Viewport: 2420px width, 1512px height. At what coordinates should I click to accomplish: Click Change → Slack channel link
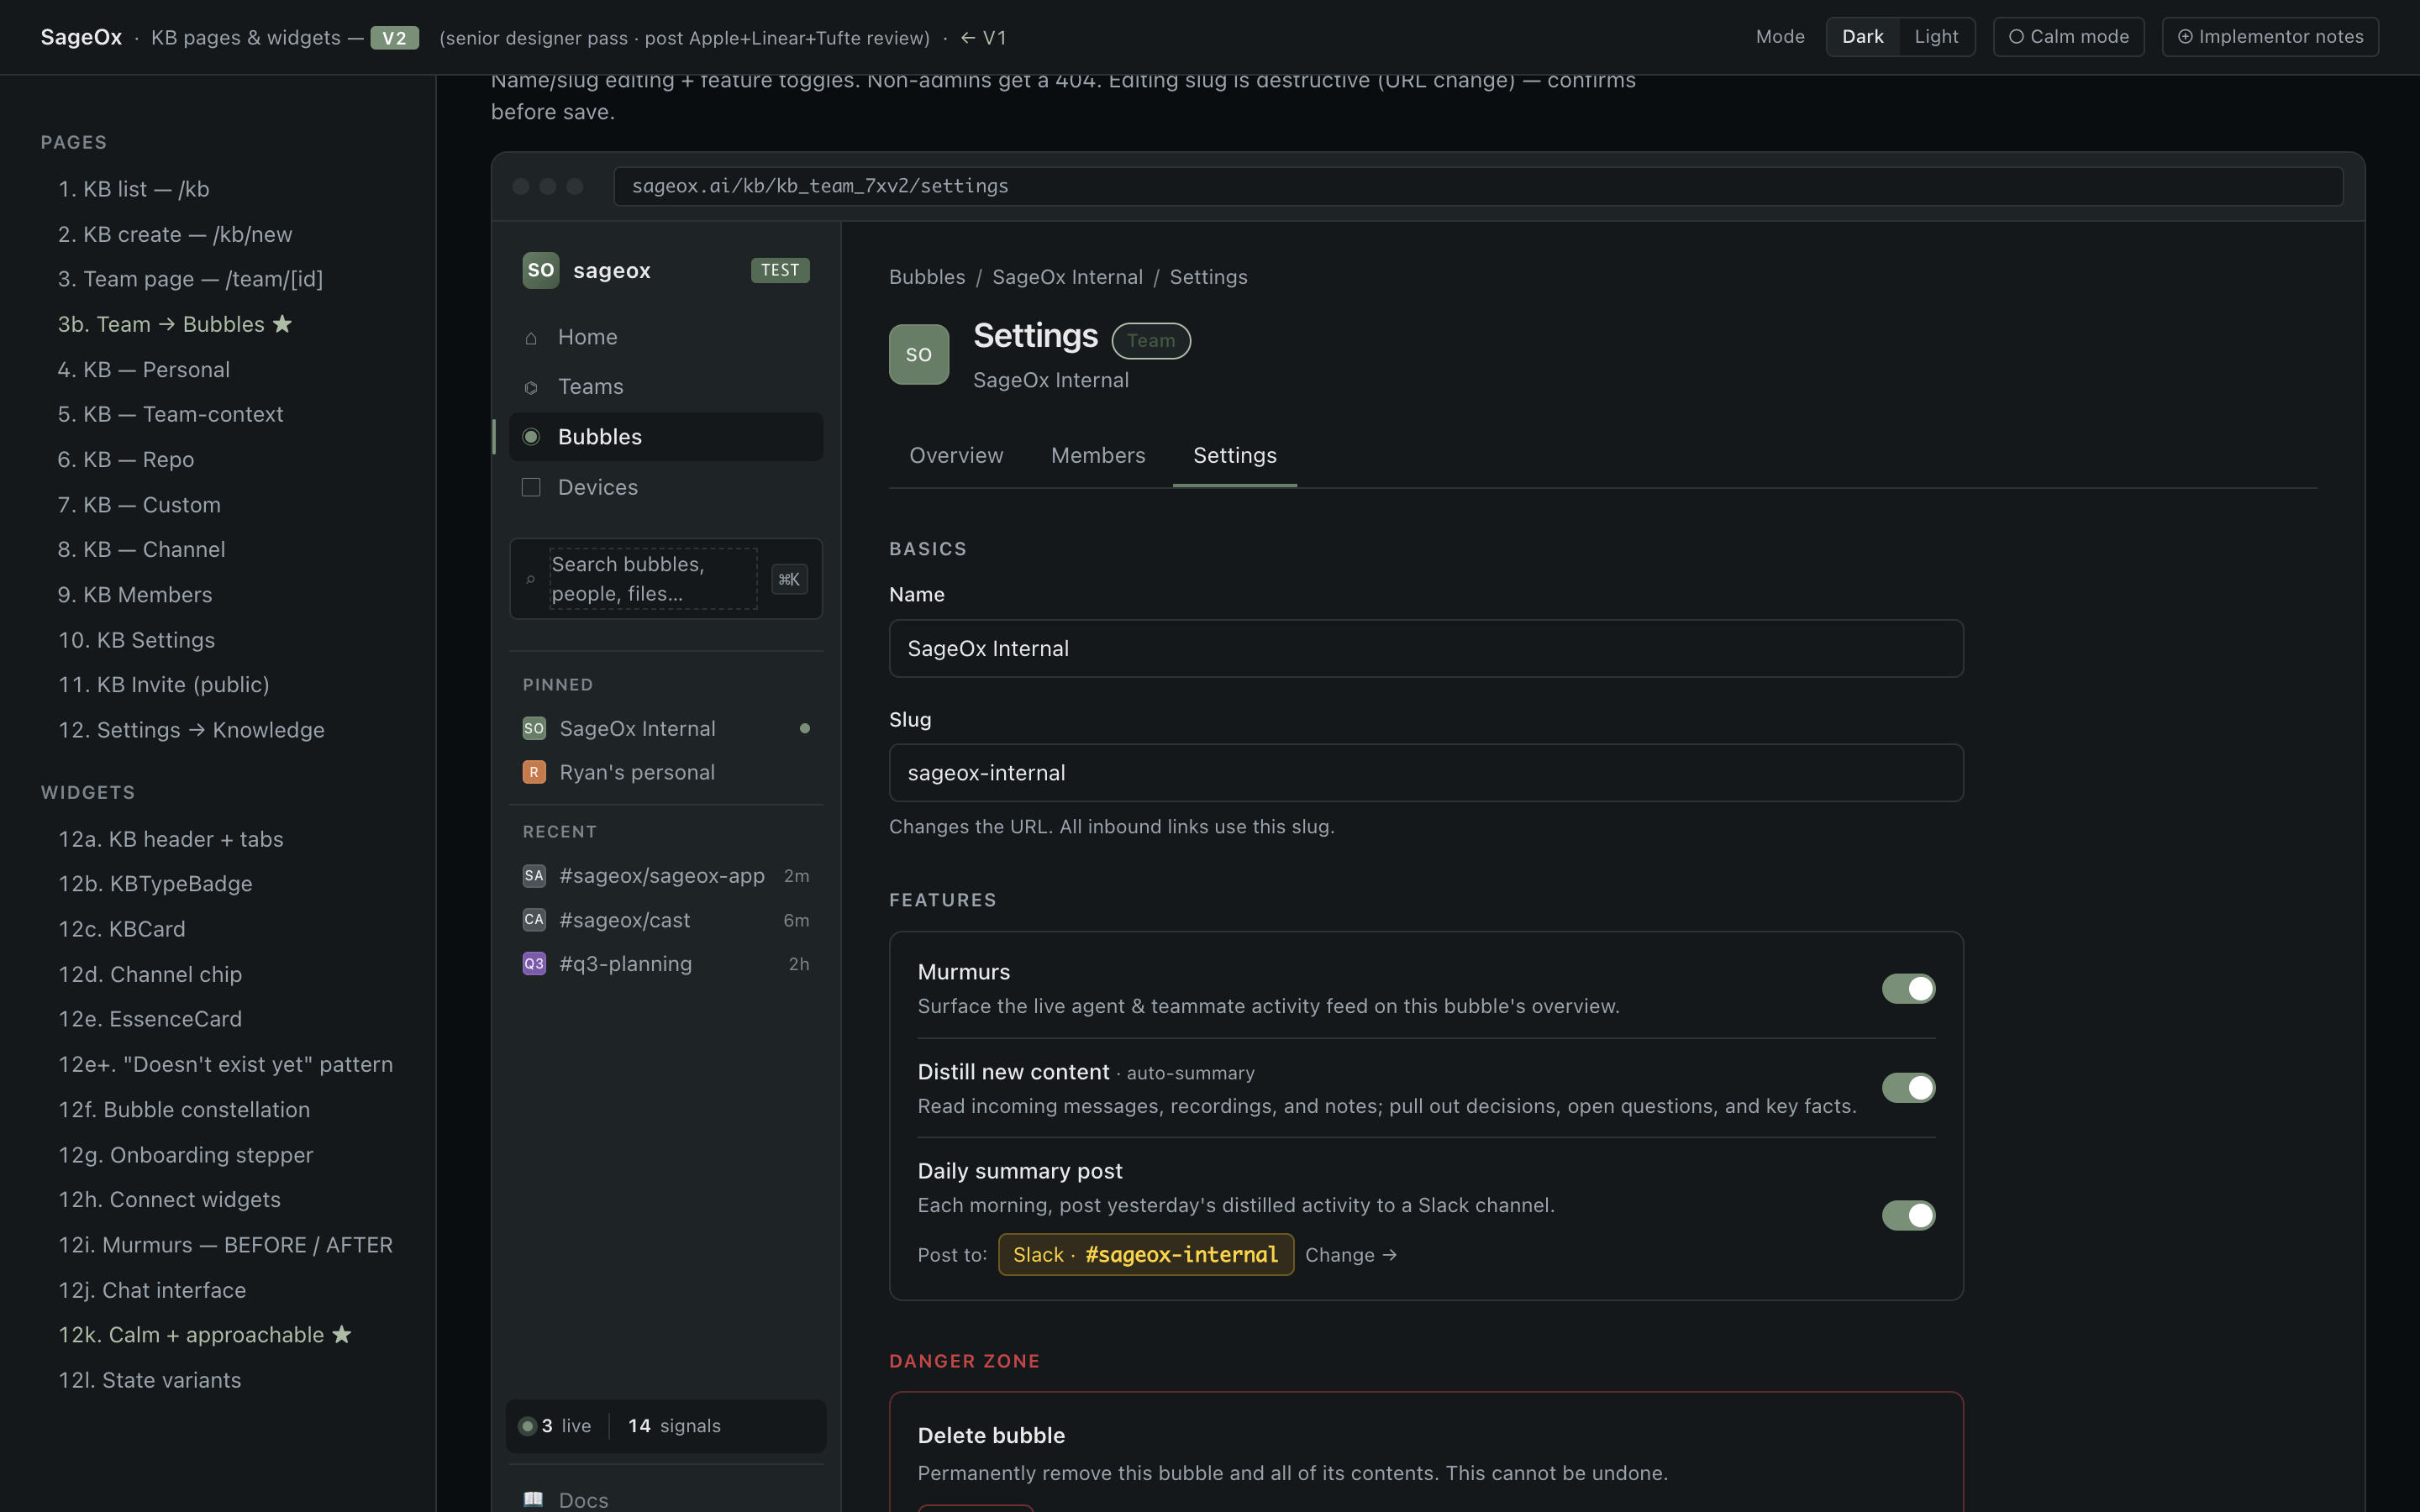(1351, 1255)
